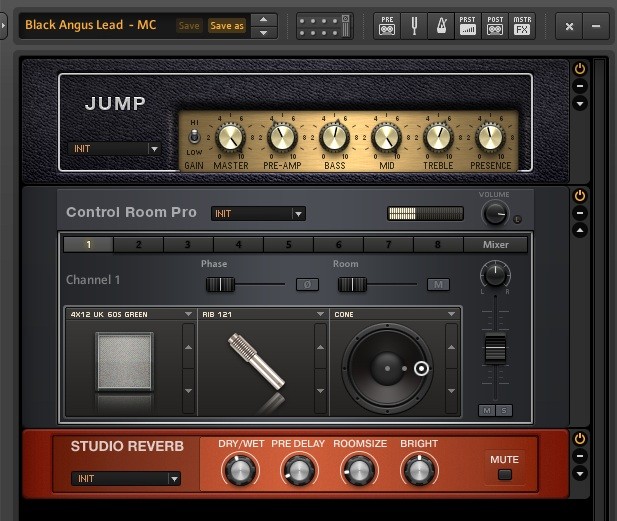Switch to channel tab 7
The image size is (617, 521).
[x=388, y=245]
